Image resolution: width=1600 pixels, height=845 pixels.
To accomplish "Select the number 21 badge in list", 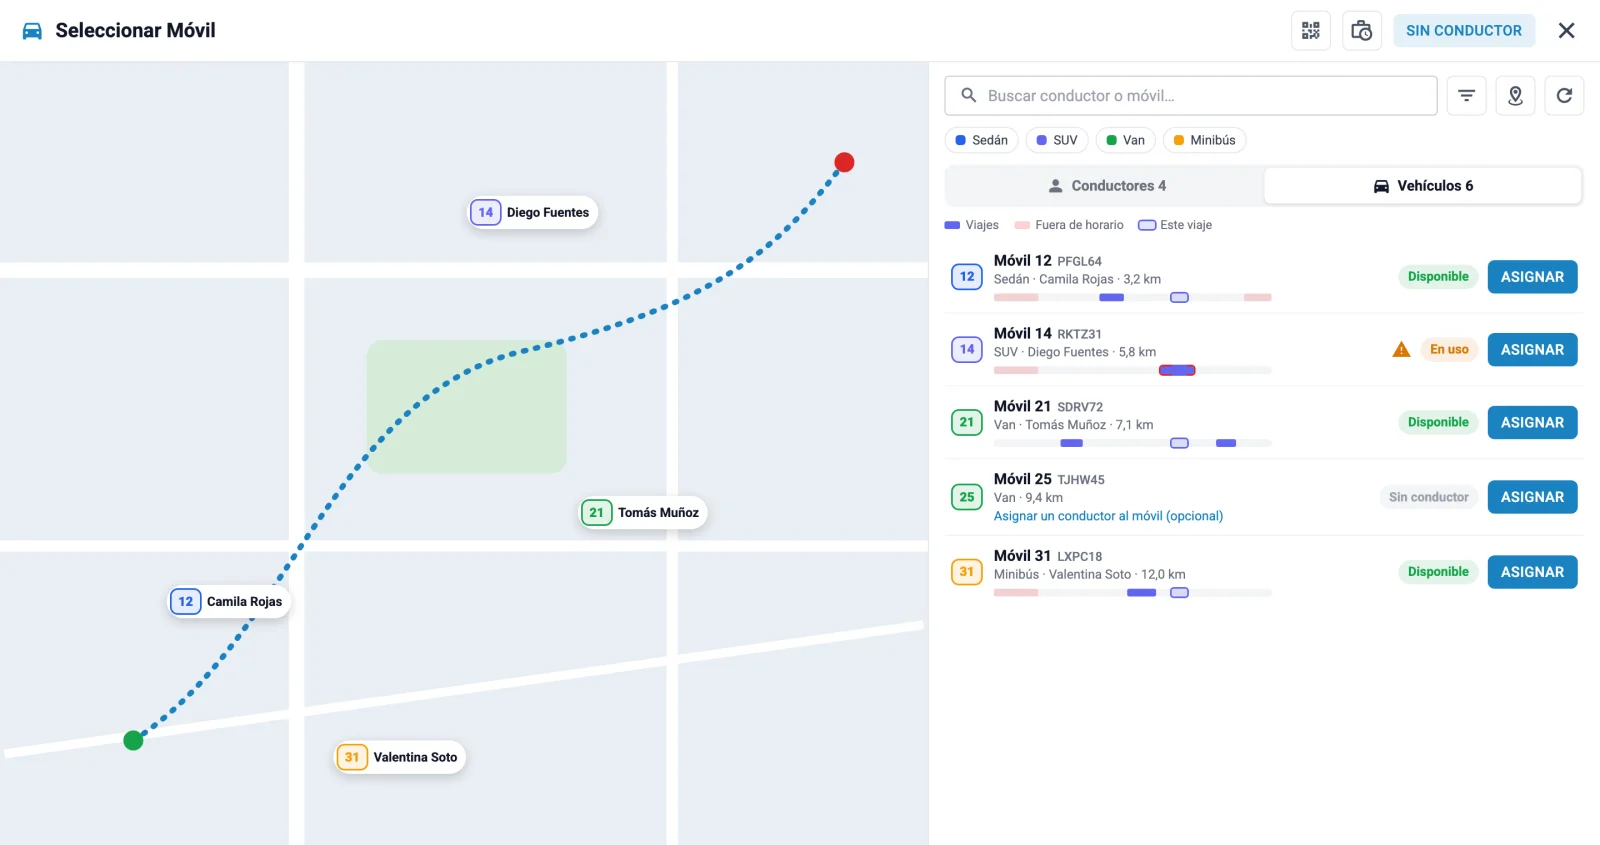I will click(967, 422).
